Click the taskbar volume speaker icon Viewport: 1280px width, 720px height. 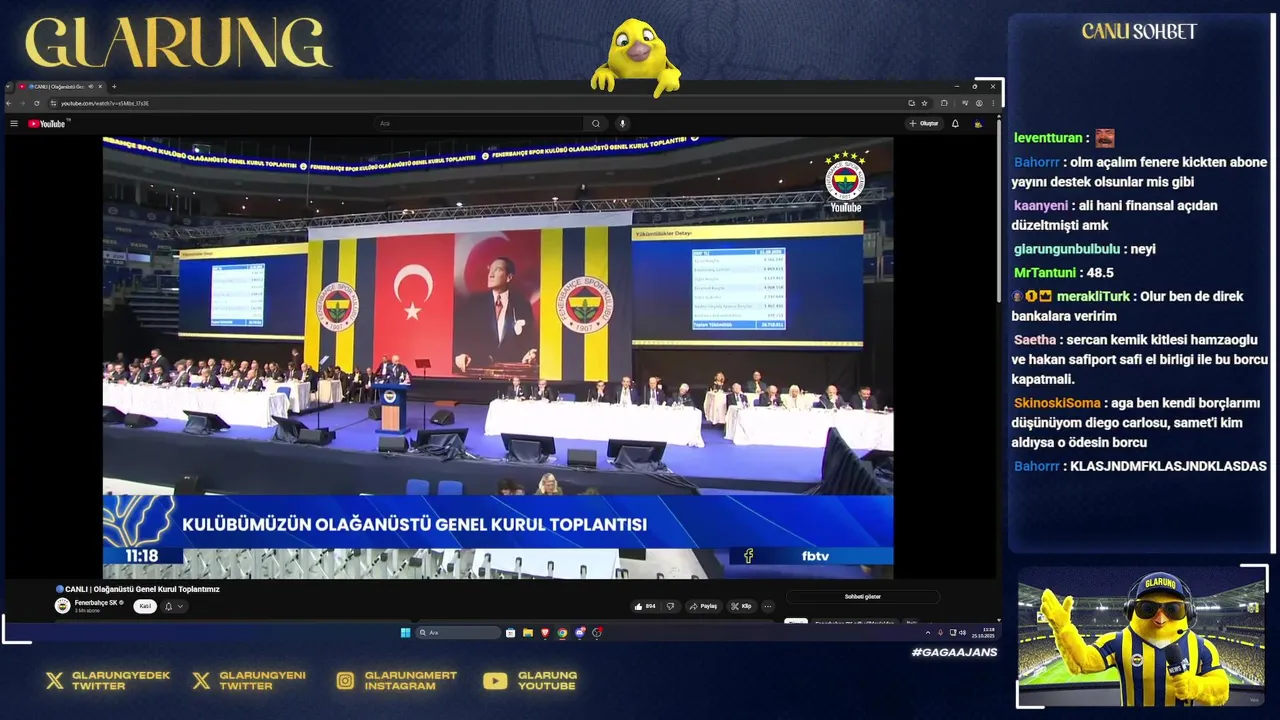962,632
